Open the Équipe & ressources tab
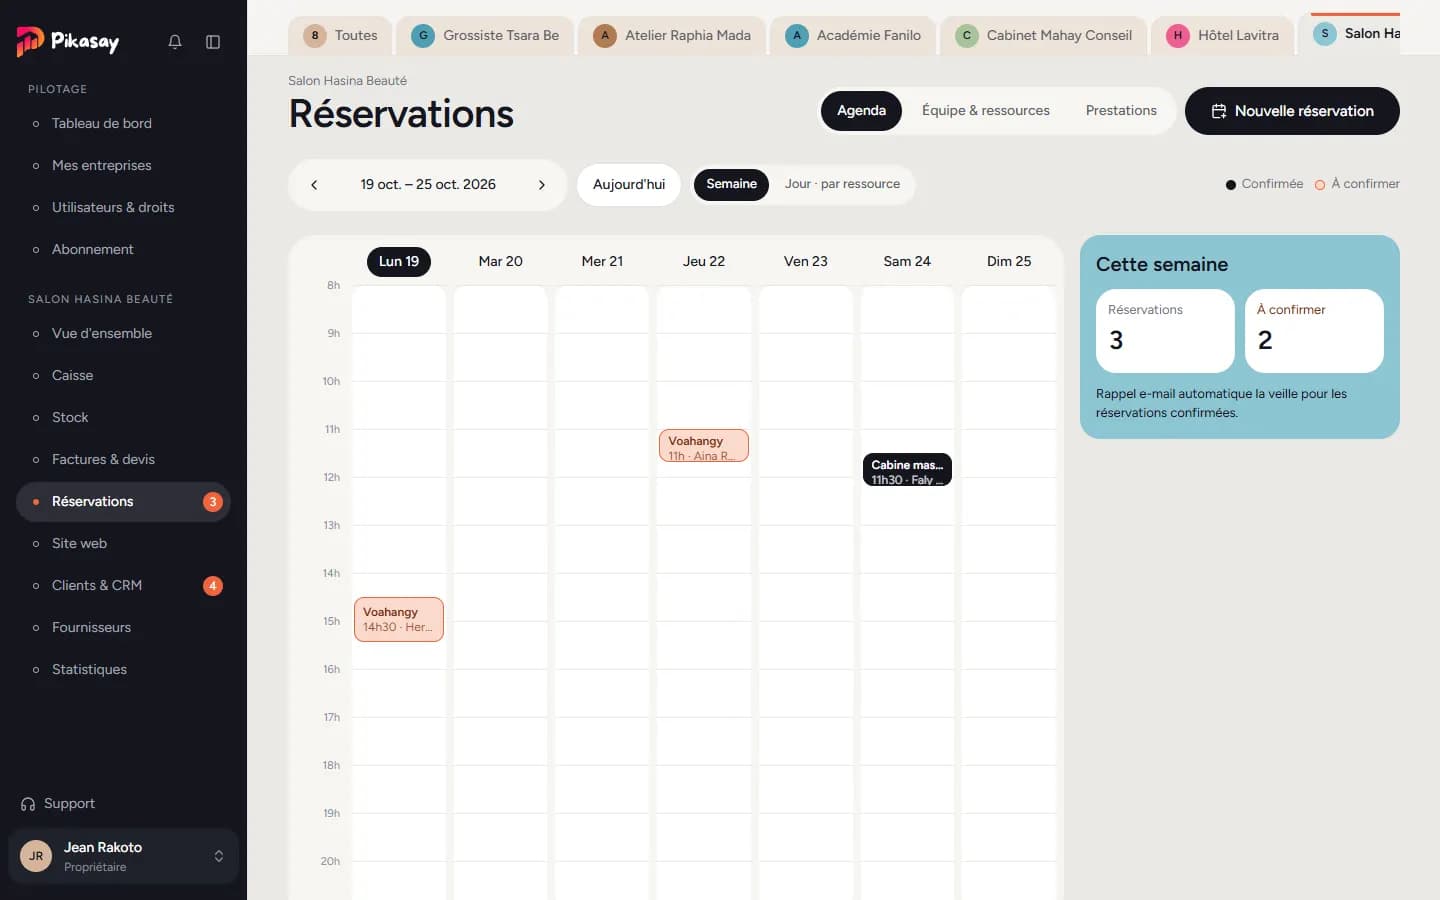Screen dimensions: 1440x900 click(986, 111)
